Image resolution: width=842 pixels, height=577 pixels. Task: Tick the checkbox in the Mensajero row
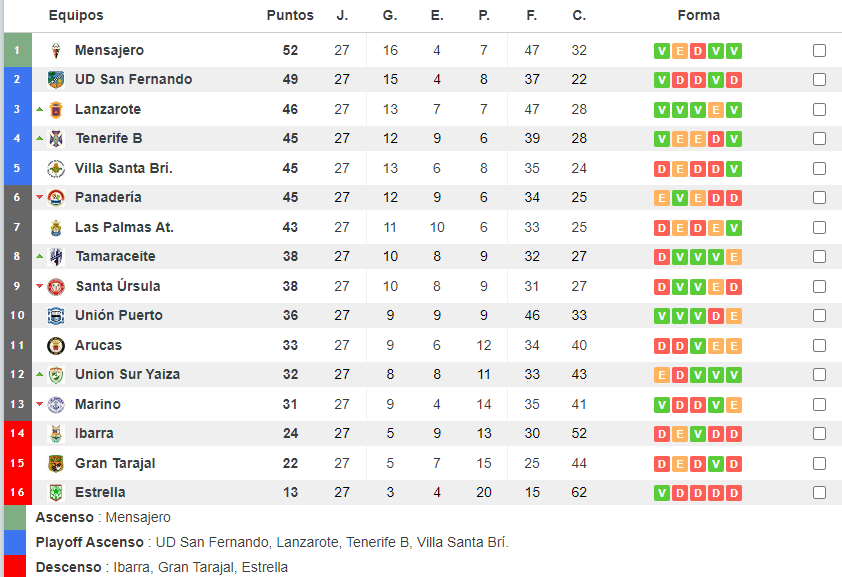point(819,51)
